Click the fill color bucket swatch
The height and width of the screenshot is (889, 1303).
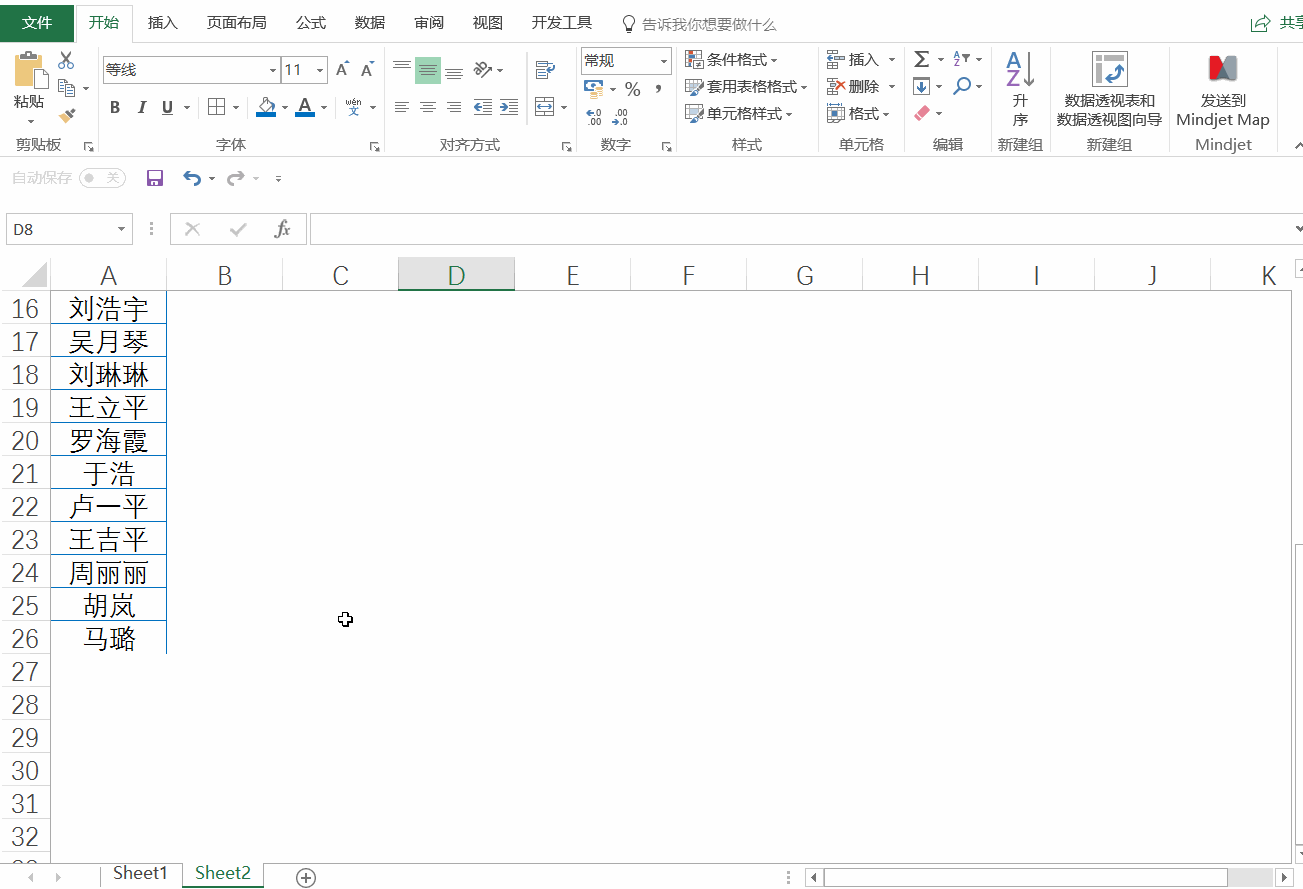point(266,107)
